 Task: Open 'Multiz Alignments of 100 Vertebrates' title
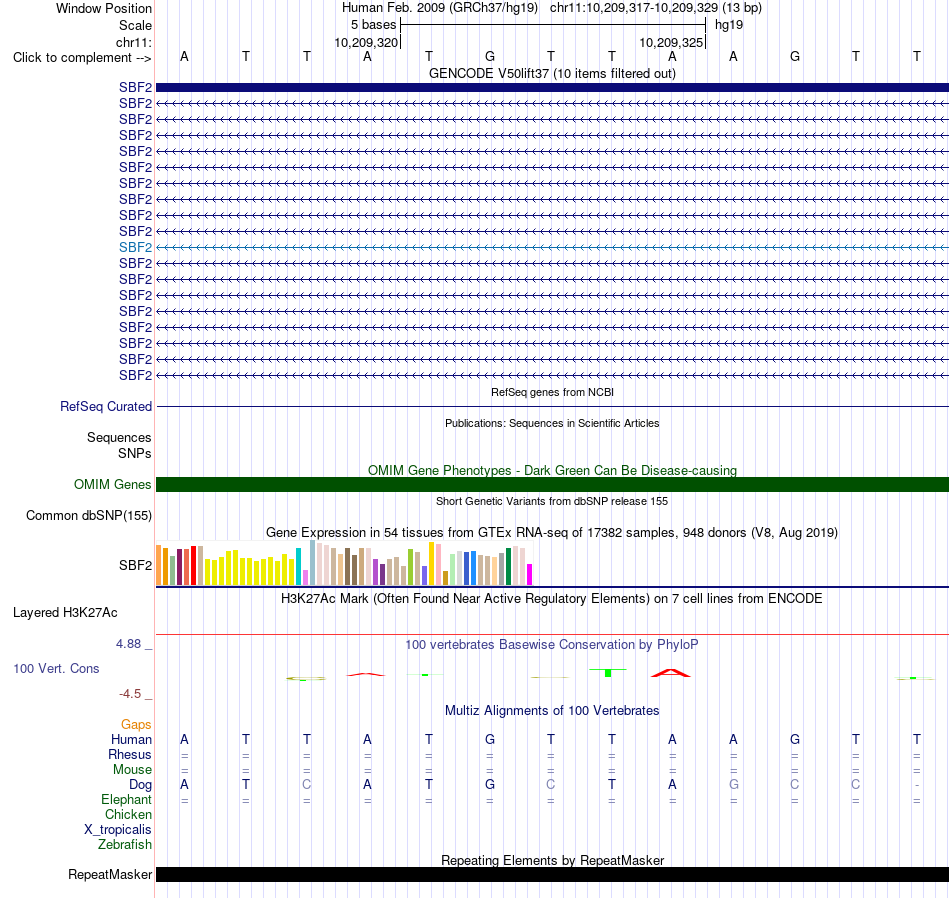(552, 711)
